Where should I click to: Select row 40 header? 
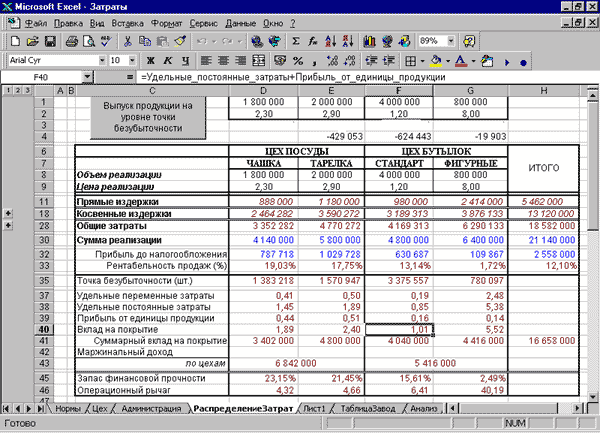pos(44,329)
